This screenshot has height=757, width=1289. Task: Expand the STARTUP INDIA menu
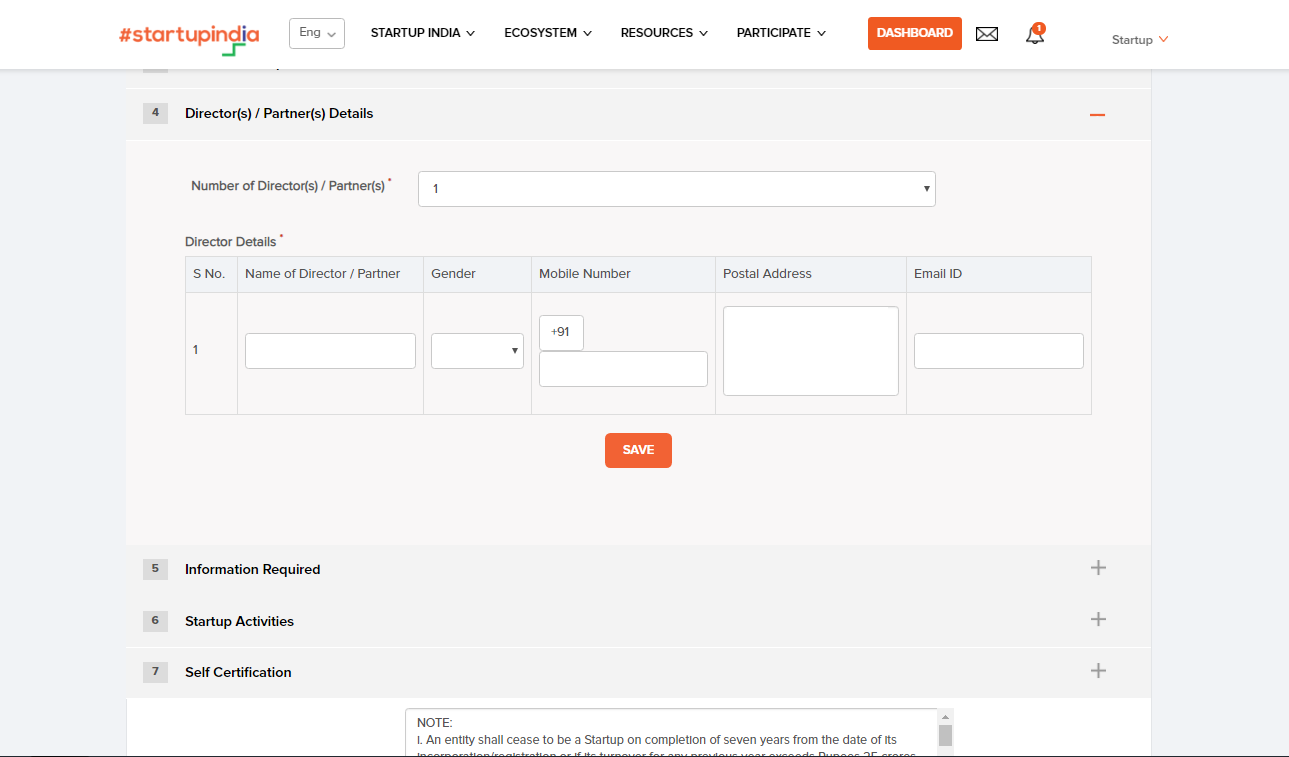tap(422, 32)
